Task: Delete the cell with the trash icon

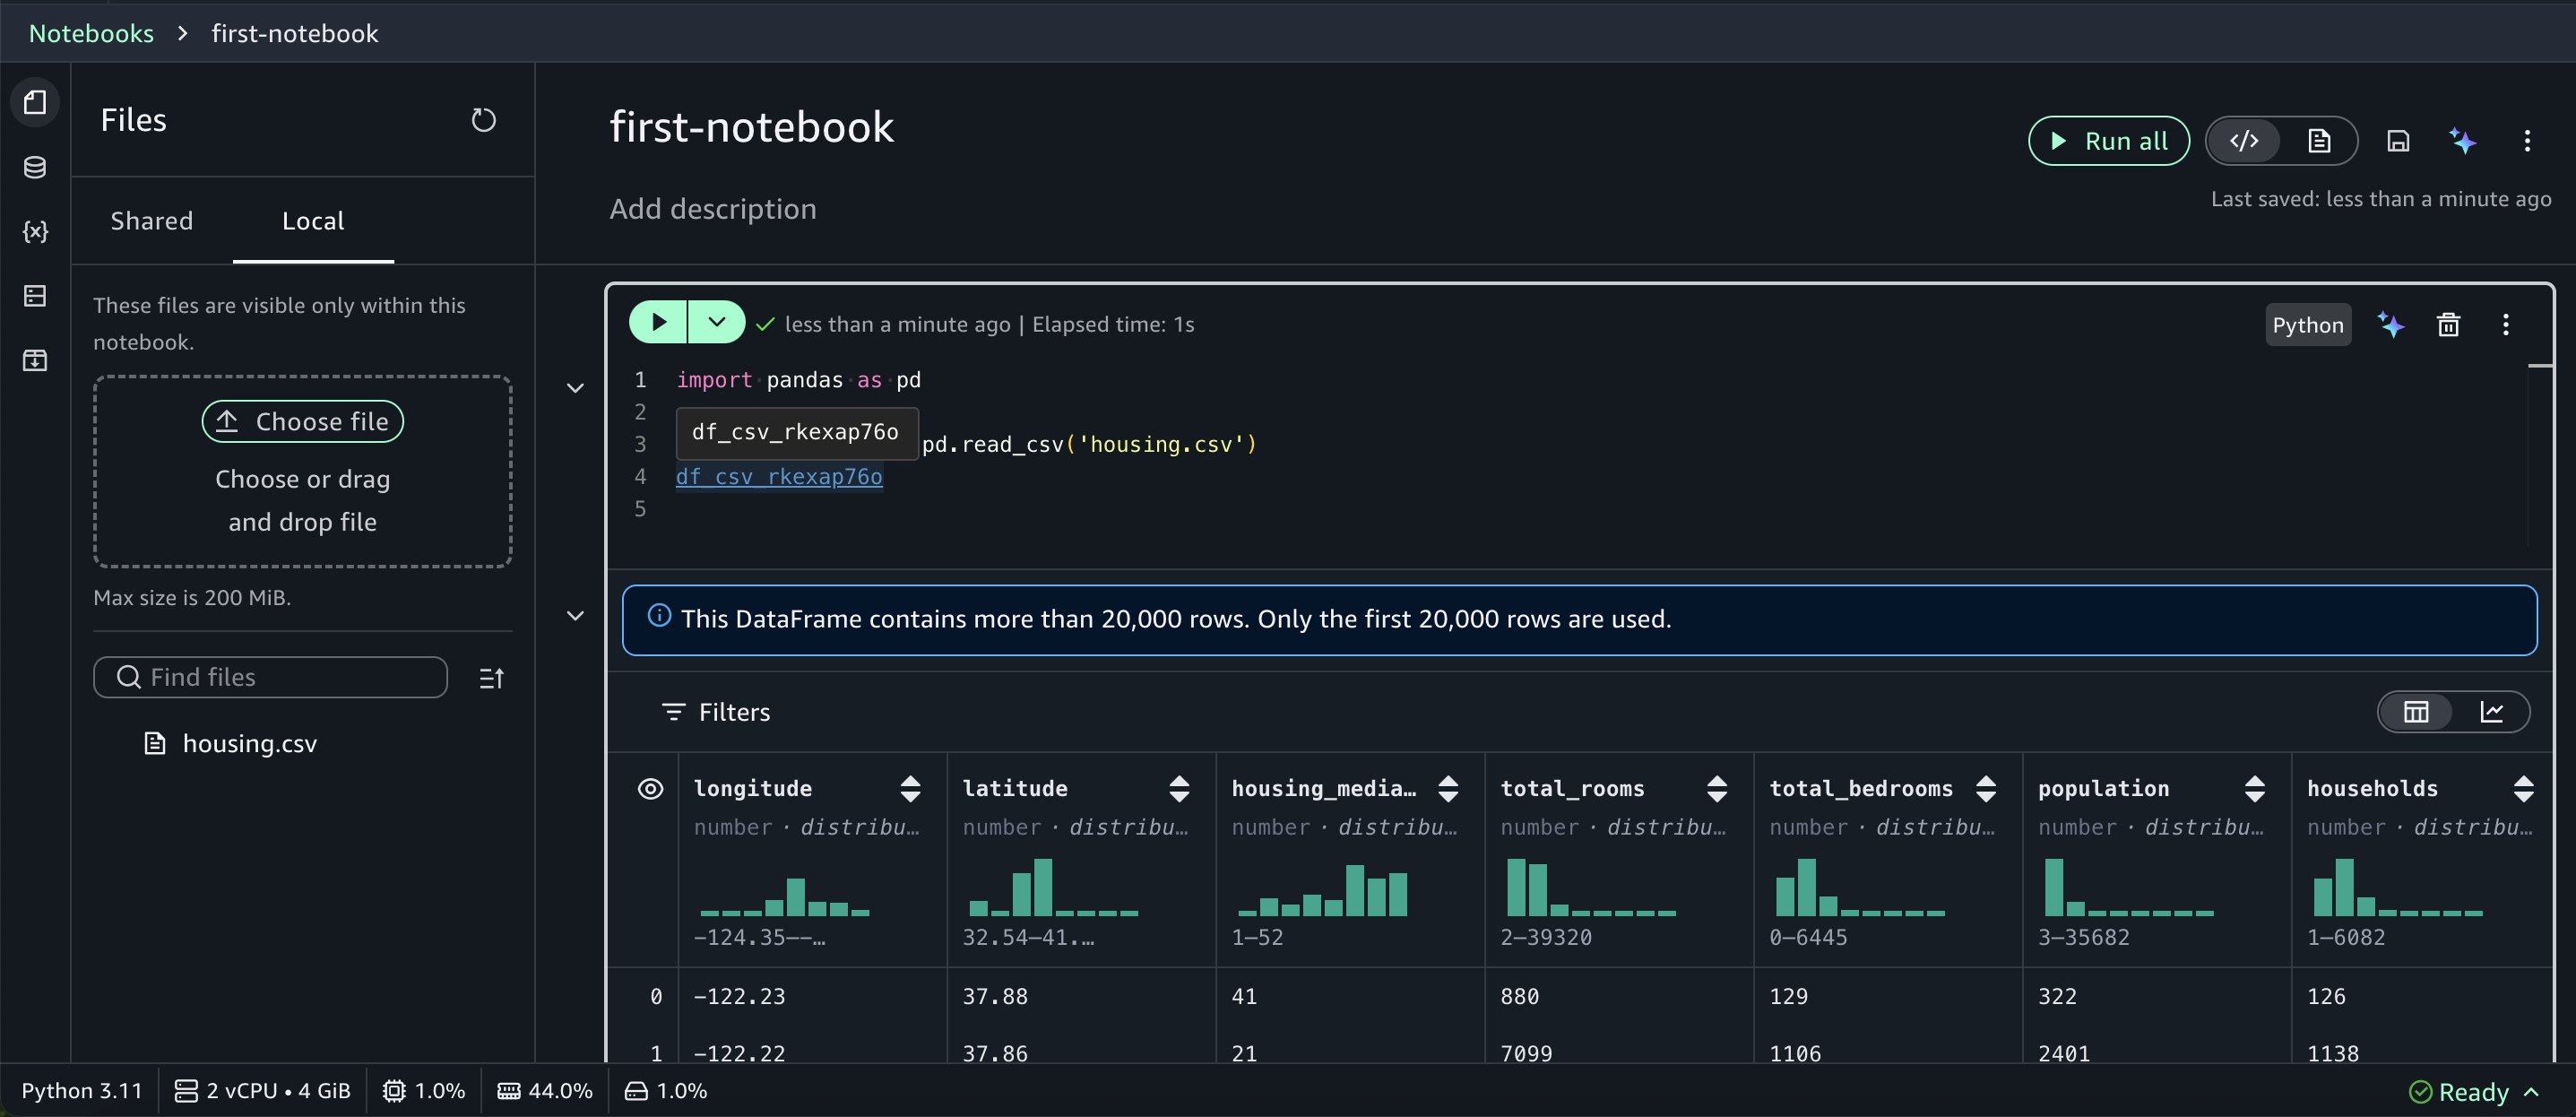Action: (2448, 324)
